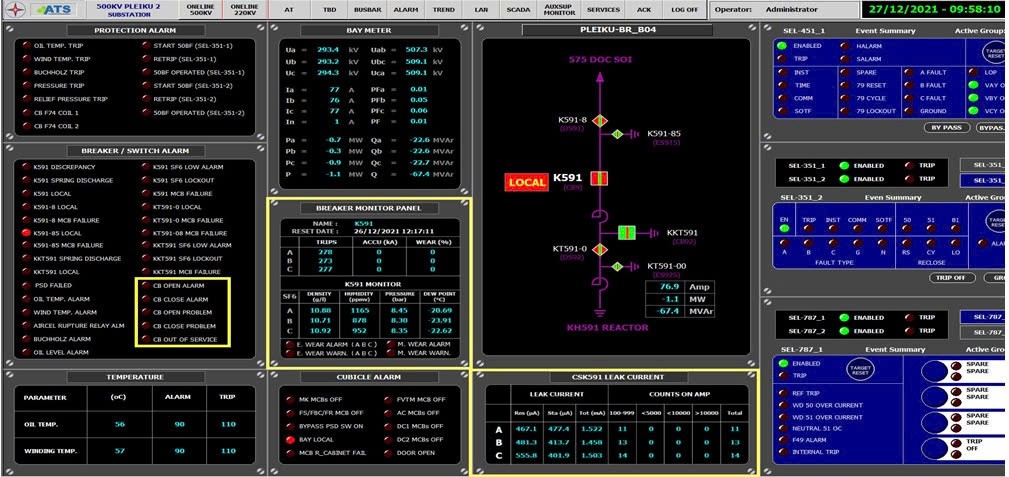Viewport: 1009px width, 477px height.
Task: Open the ALARM page
Action: click(406, 10)
